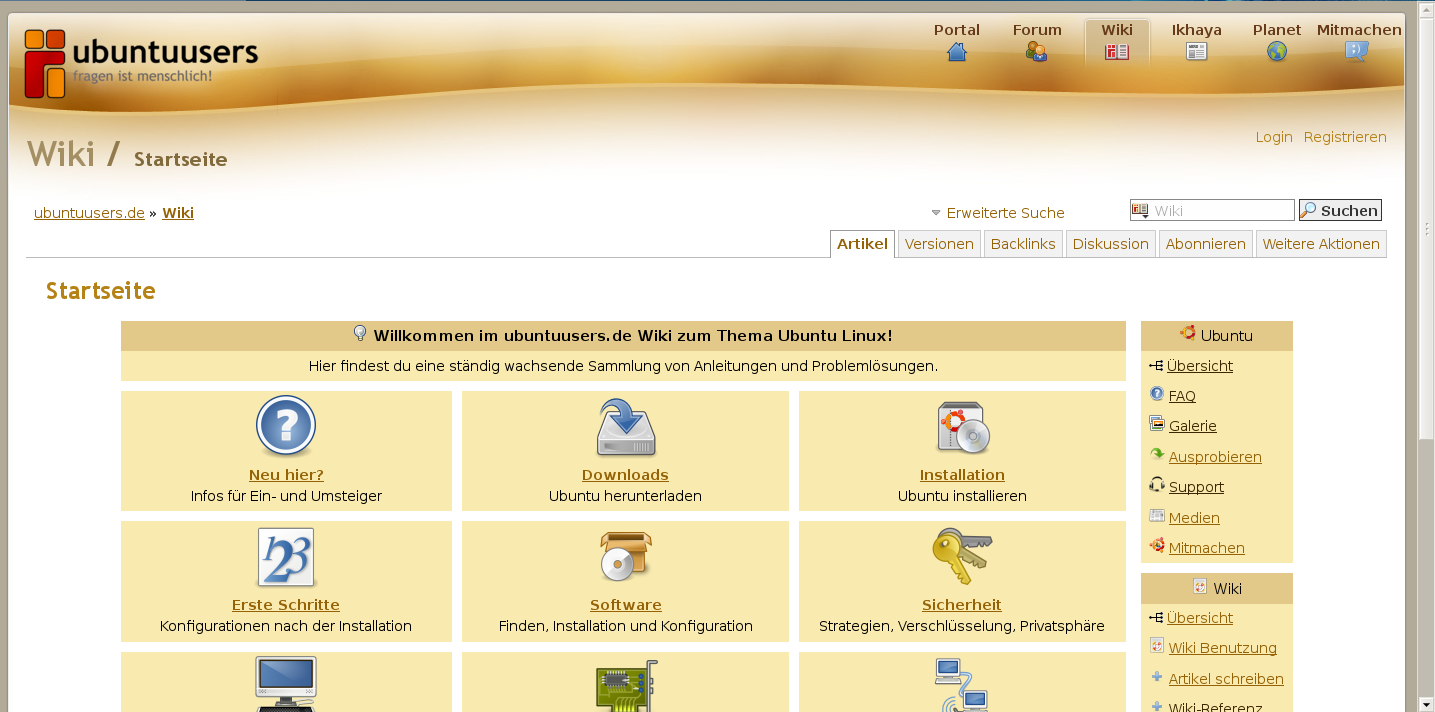
Task: Open the Diskussion tab
Action: [x=1111, y=244]
